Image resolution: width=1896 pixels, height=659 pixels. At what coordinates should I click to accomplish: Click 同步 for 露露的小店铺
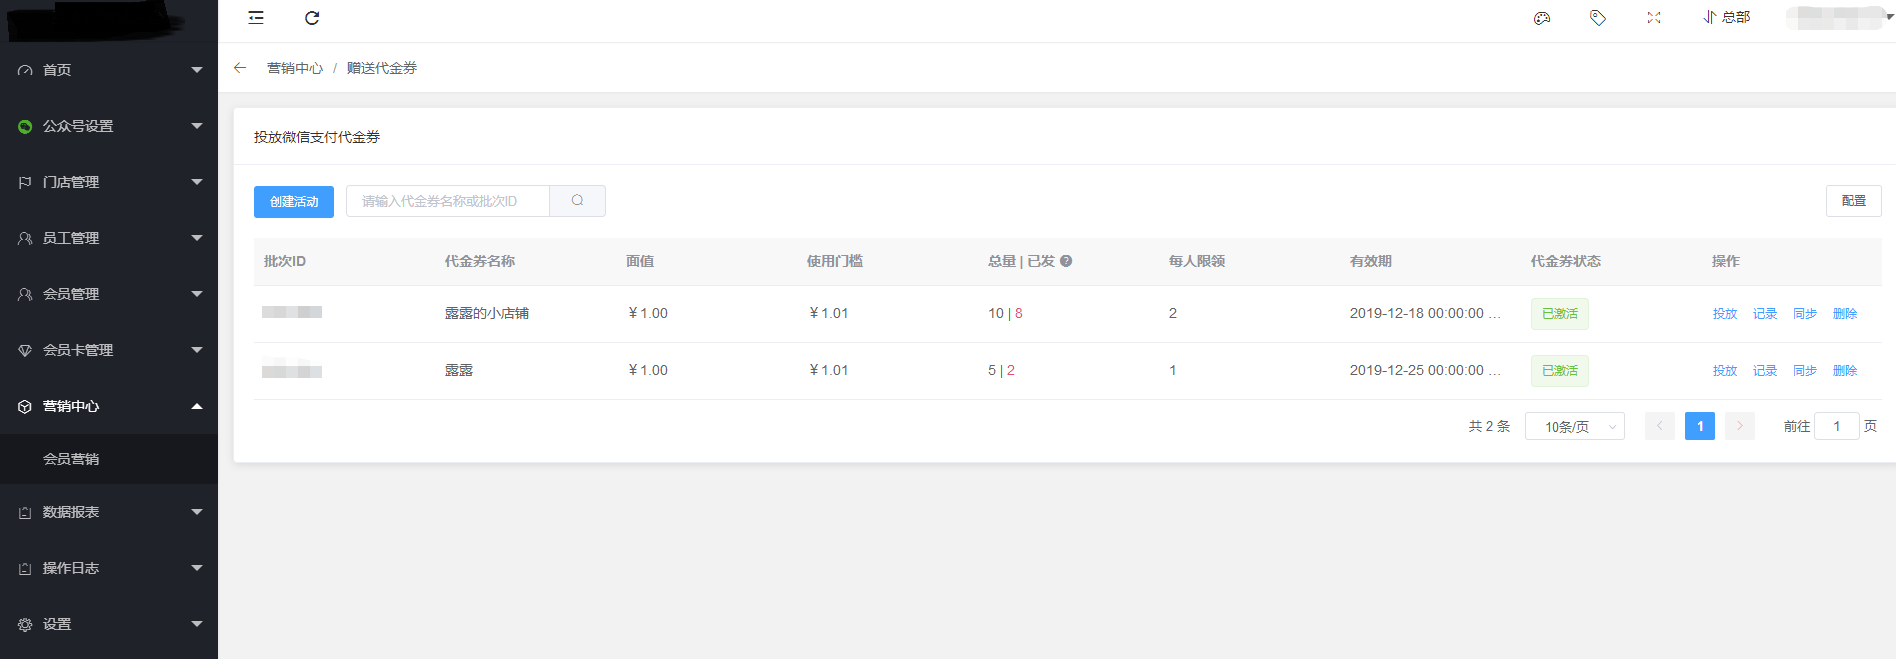pos(1805,314)
